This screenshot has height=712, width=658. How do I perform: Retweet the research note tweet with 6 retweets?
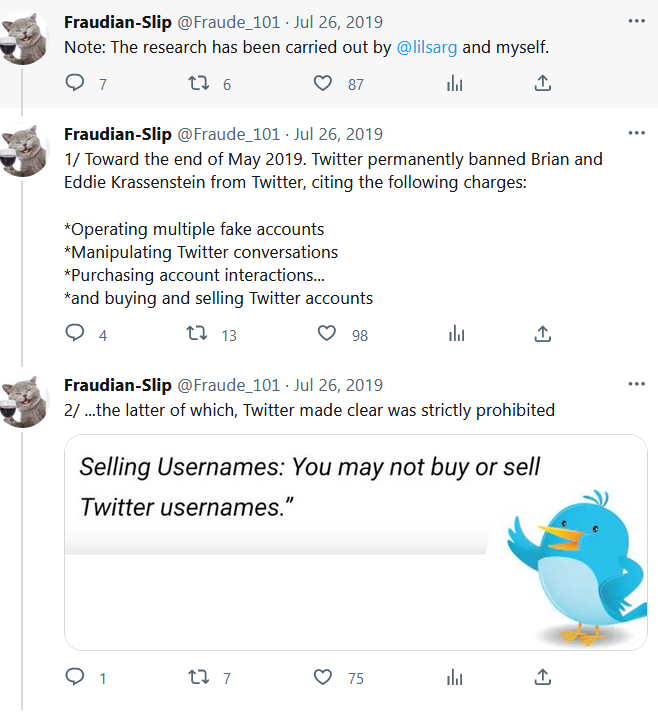tap(199, 84)
